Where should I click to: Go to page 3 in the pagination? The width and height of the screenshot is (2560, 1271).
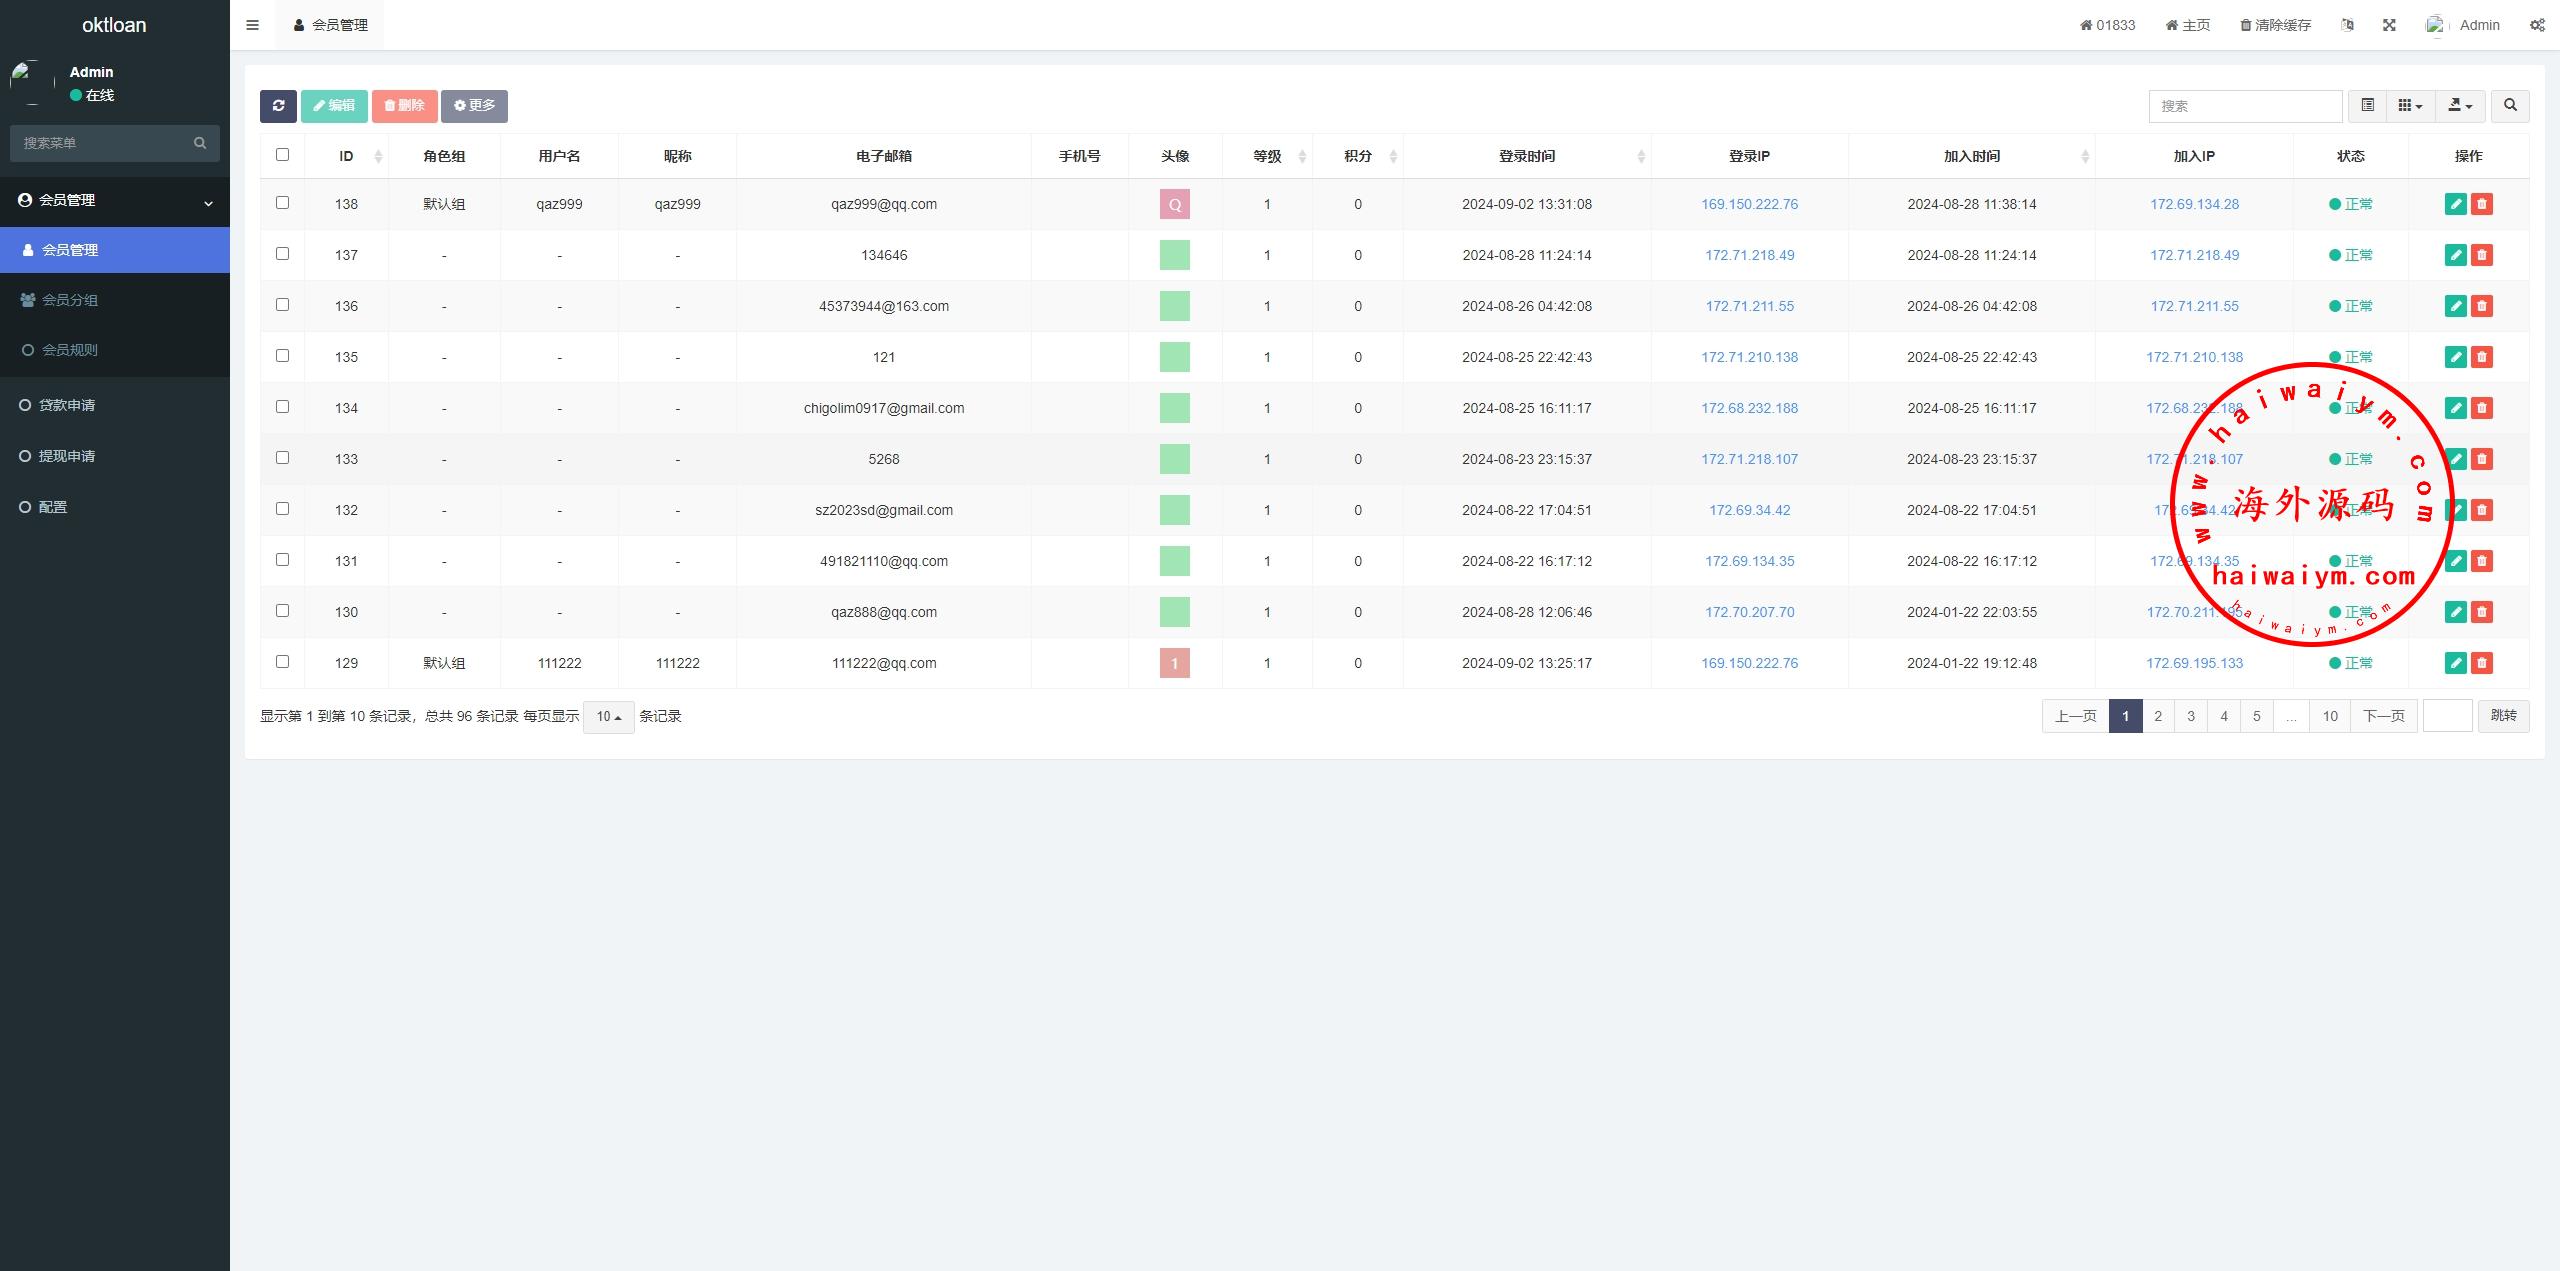pyautogui.click(x=2191, y=716)
